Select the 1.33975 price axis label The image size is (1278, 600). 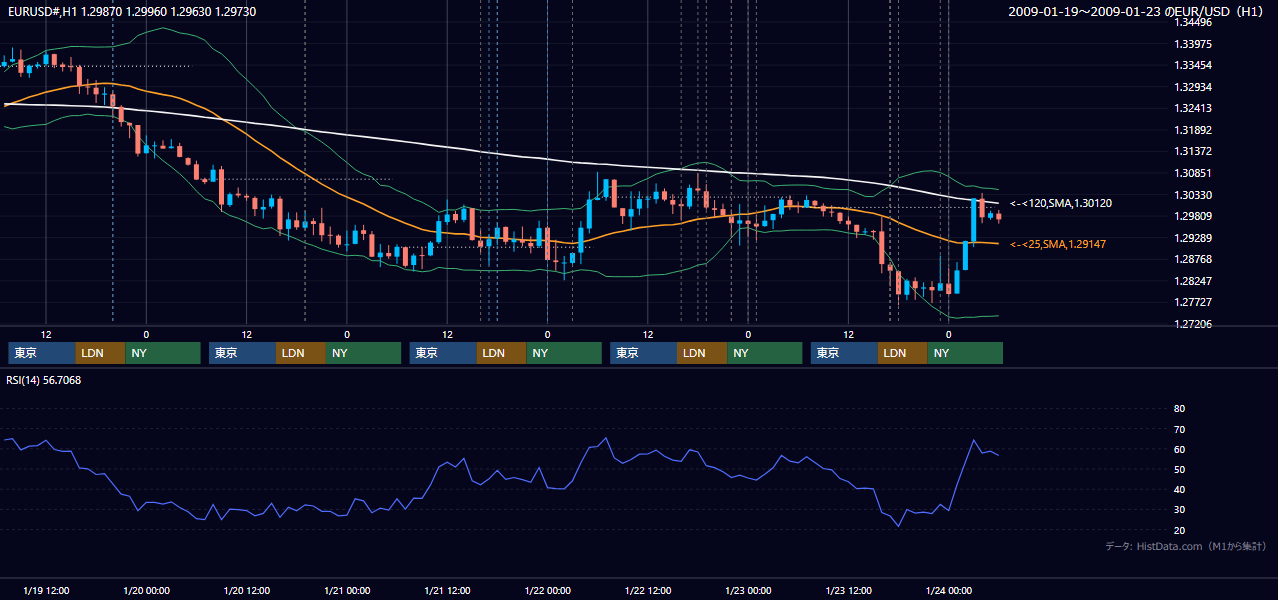pos(1193,44)
